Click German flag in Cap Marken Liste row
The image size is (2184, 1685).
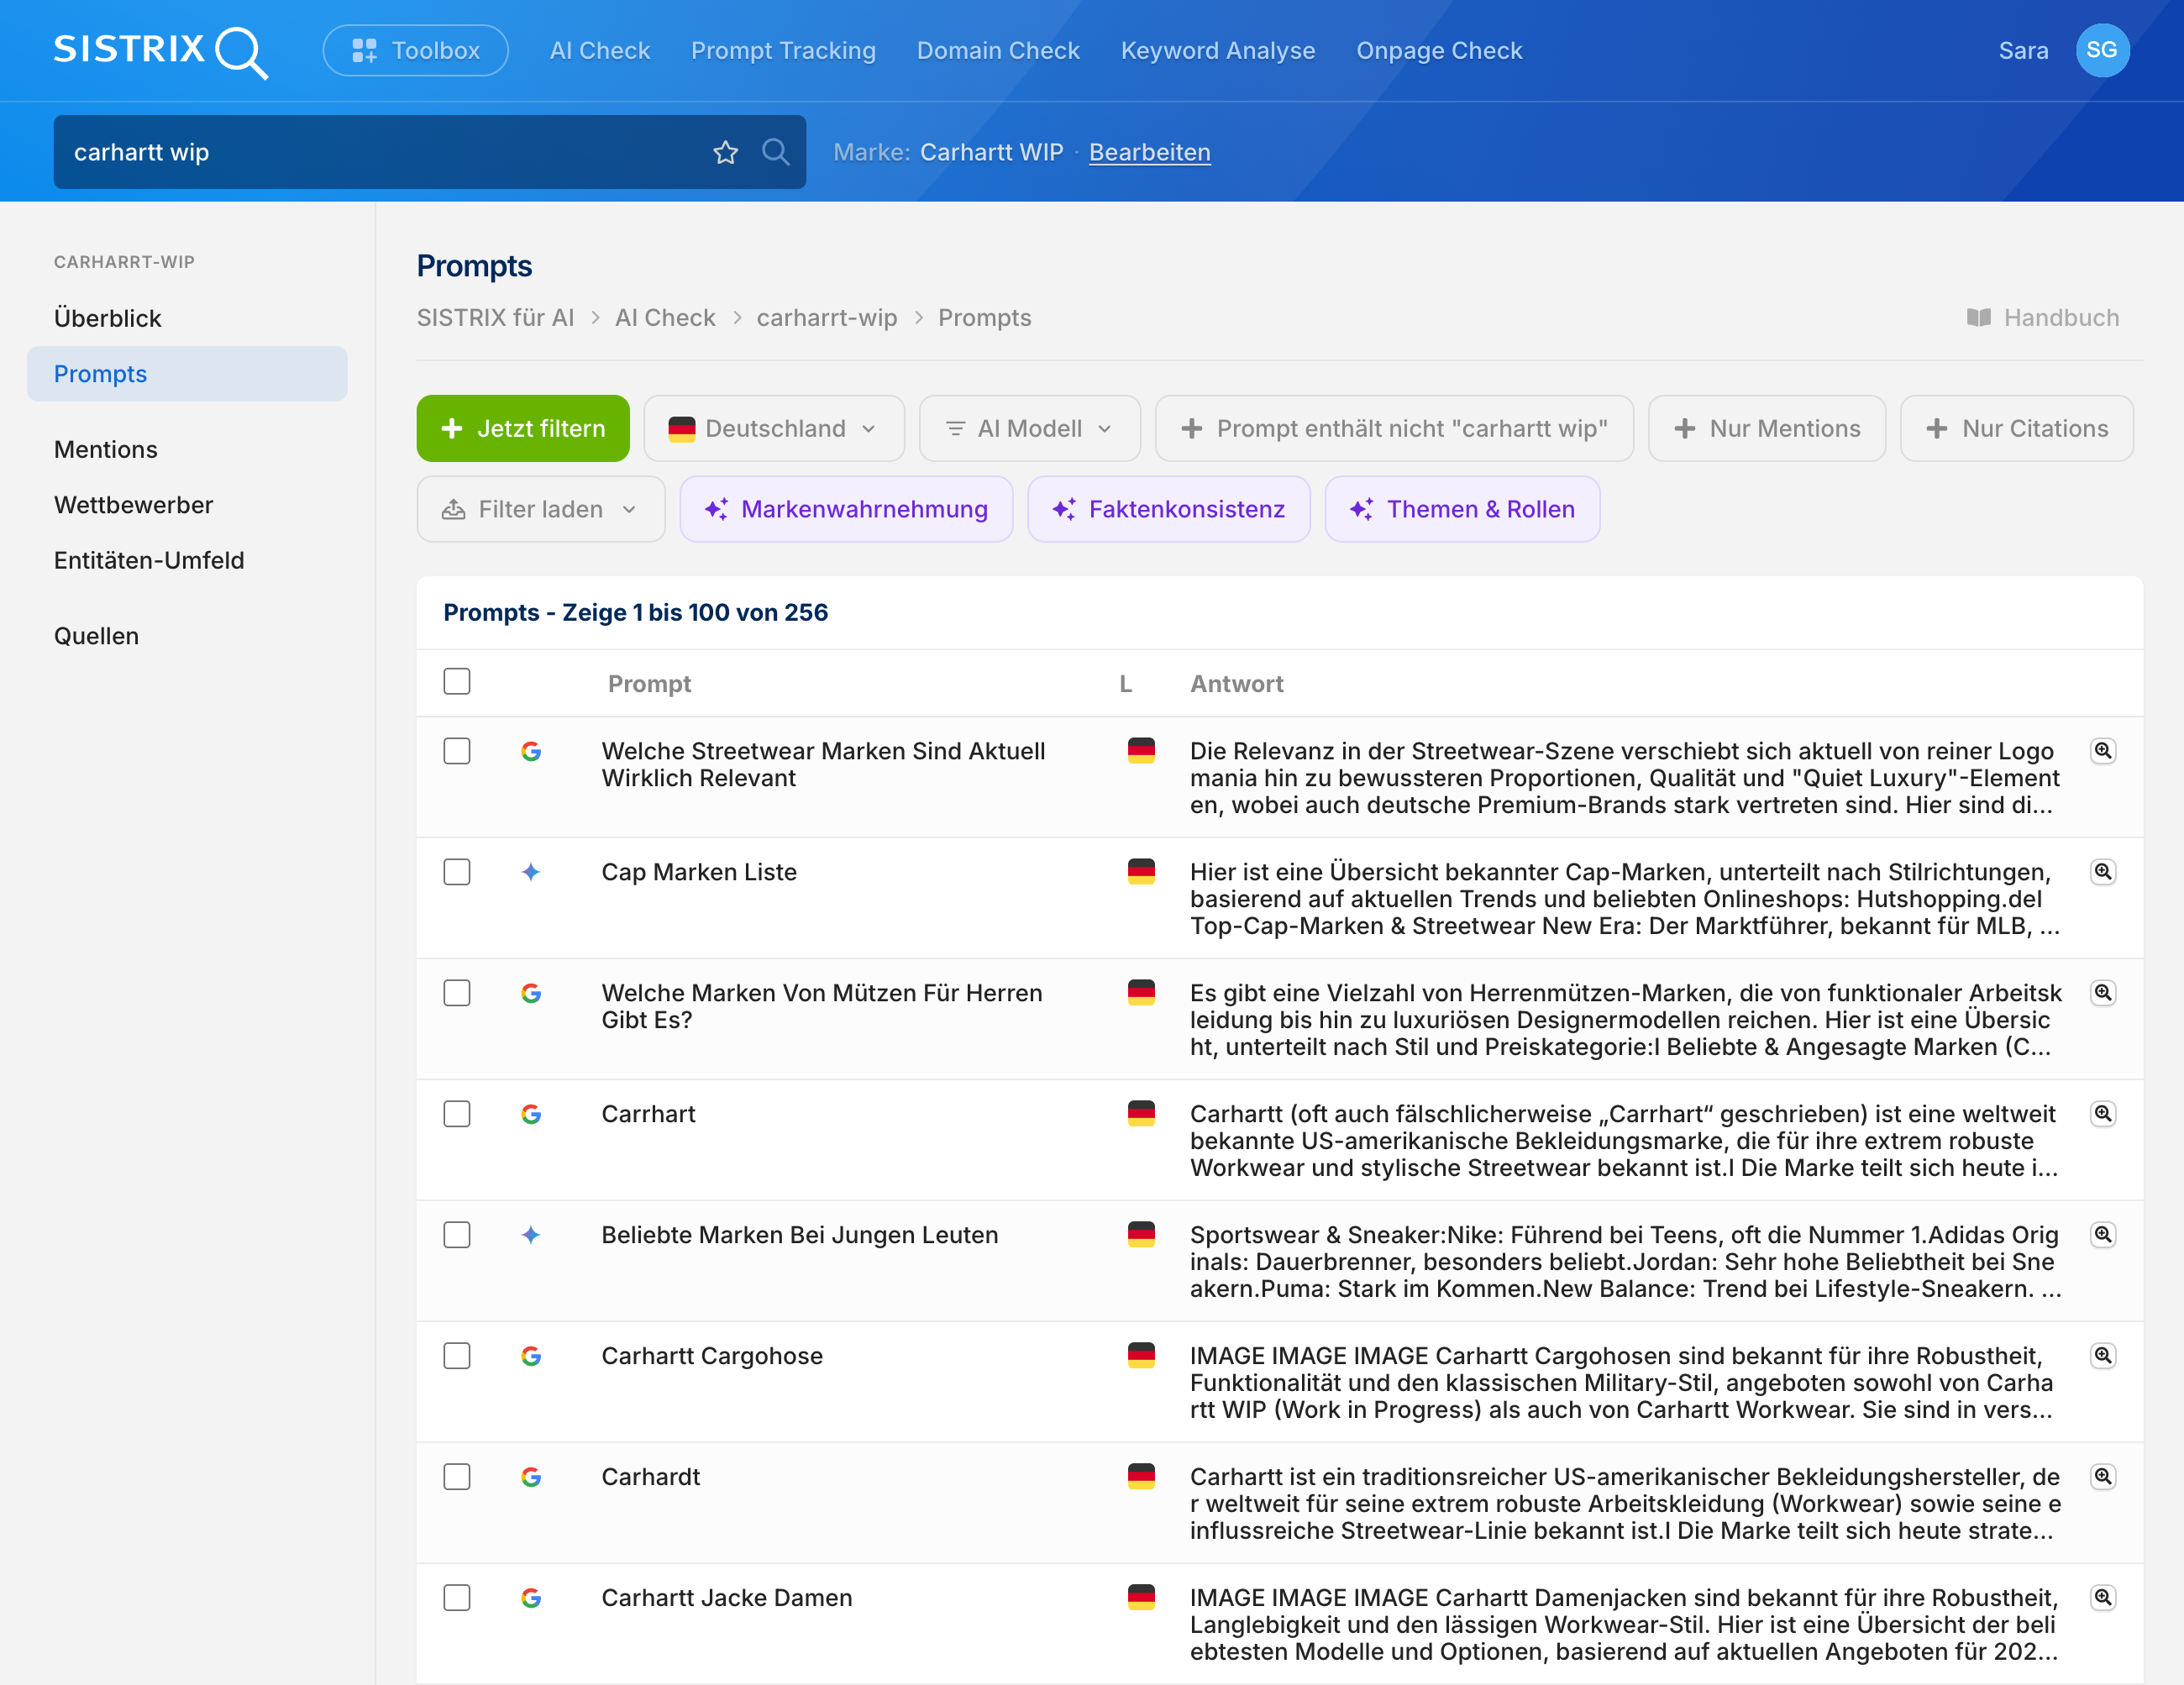click(1141, 872)
